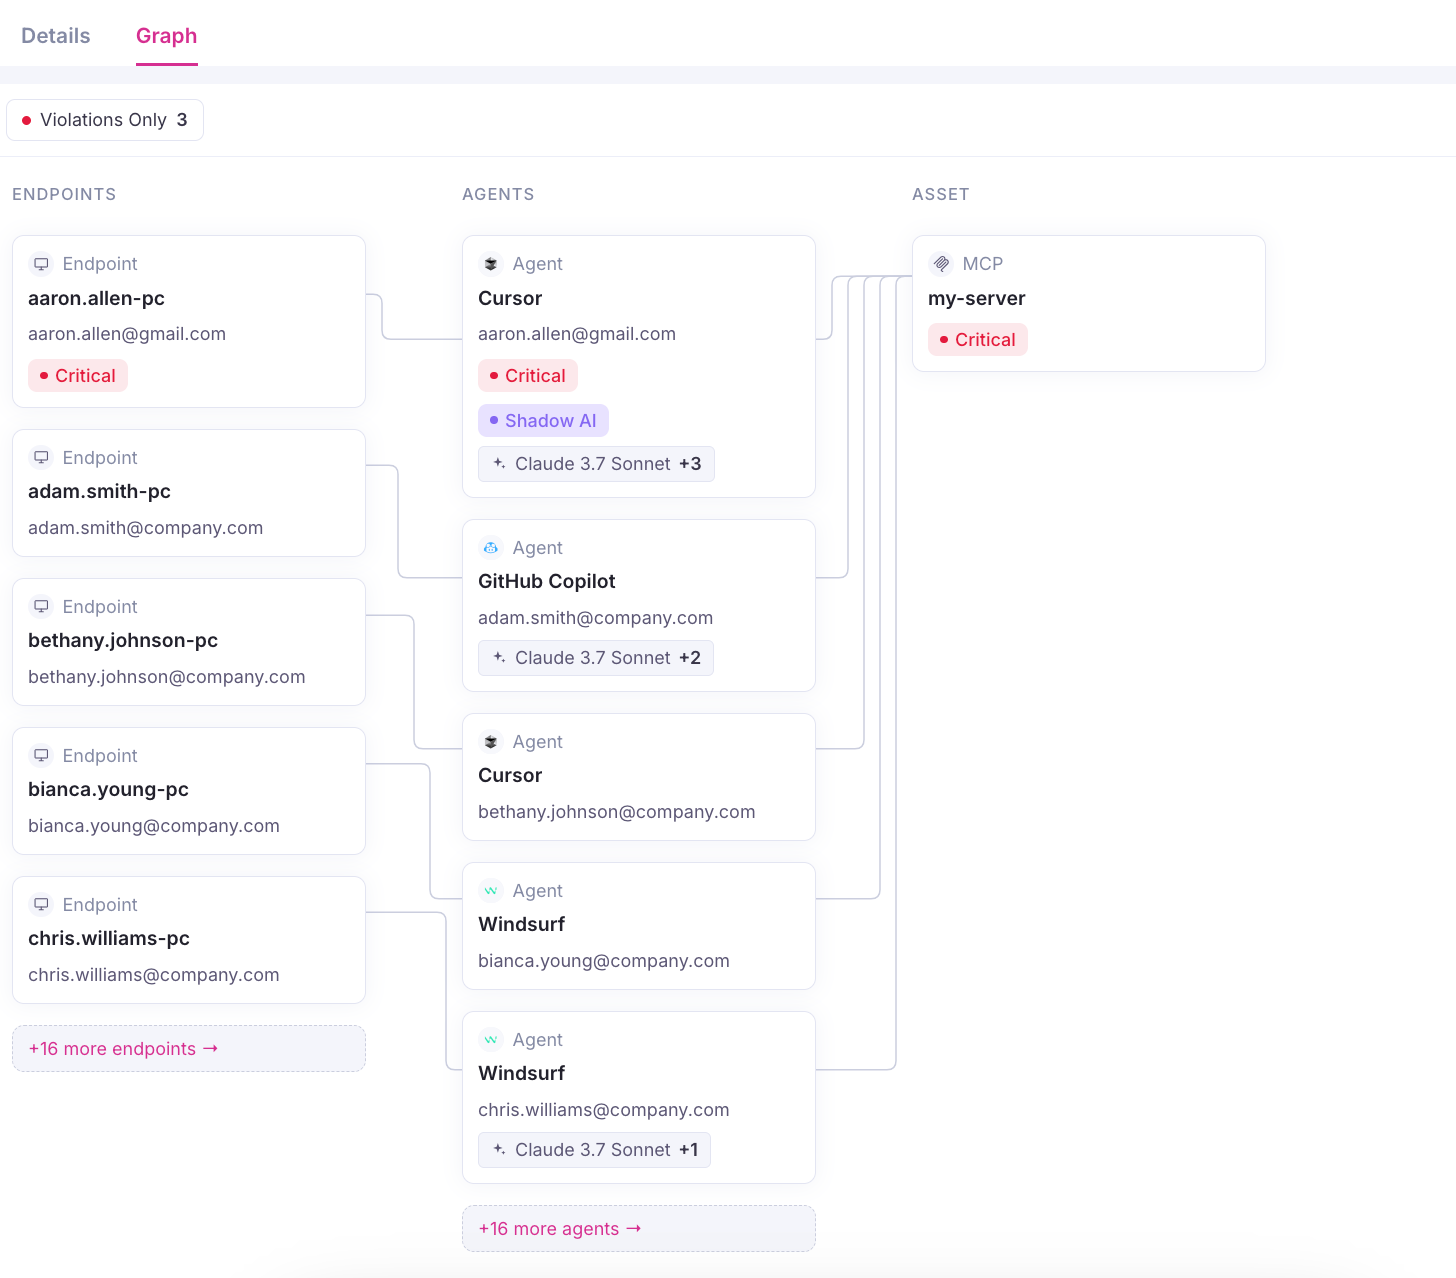Click the GitHub Copilot agent icon
1456x1278 pixels.
(x=491, y=548)
